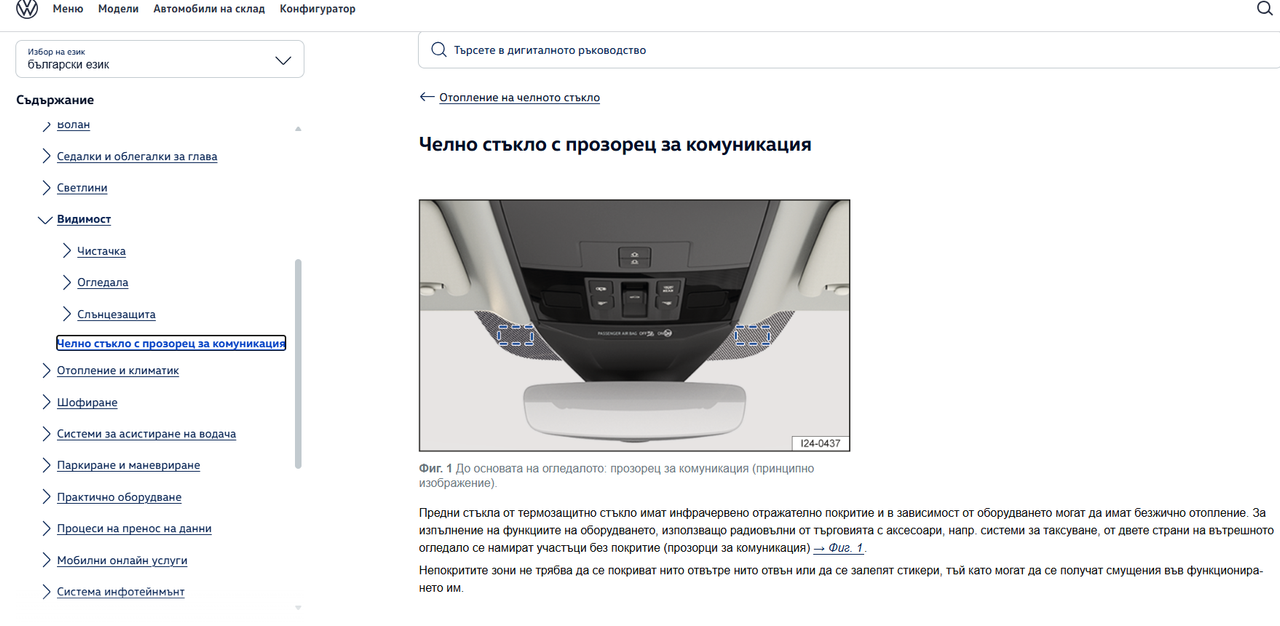Open Практично оборудване link
The height and width of the screenshot is (626, 1280).
[x=119, y=497]
